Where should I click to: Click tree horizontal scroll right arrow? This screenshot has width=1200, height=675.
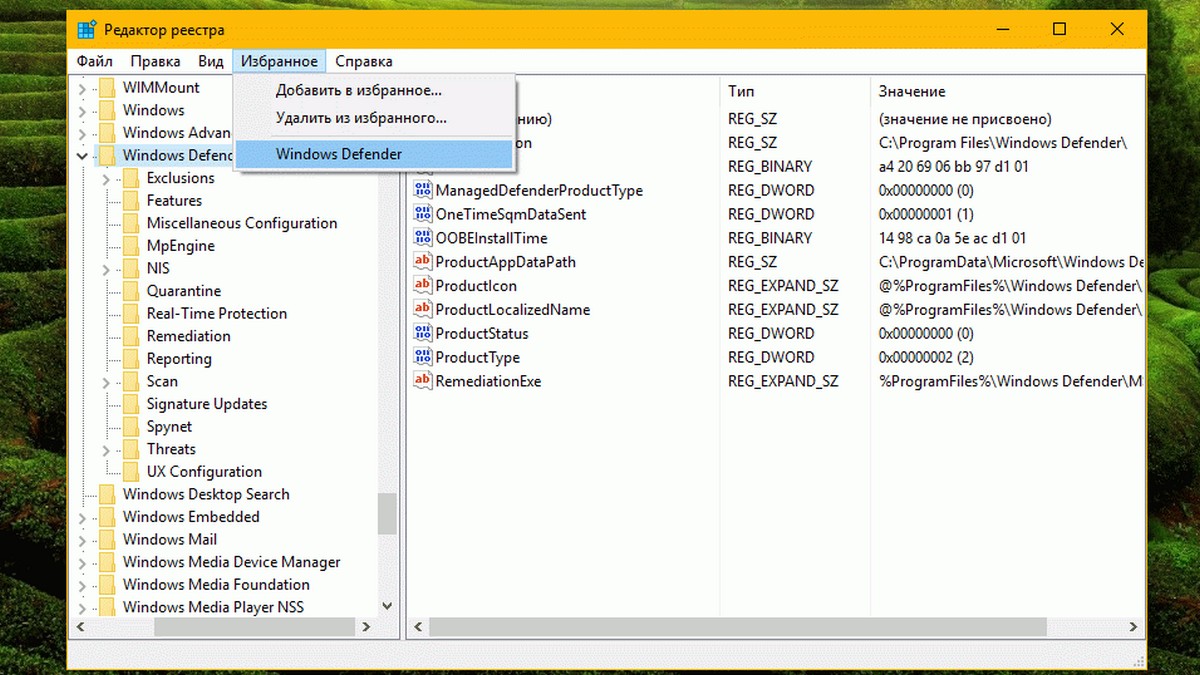click(366, 627)
